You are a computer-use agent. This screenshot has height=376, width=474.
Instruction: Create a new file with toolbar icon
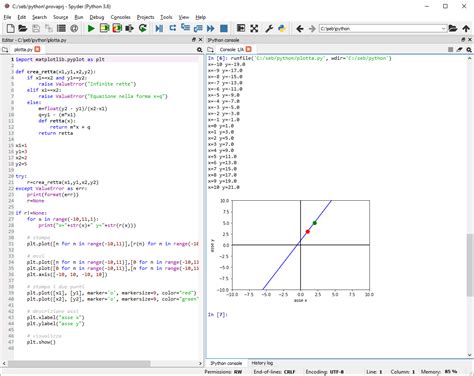click(10, 28)
